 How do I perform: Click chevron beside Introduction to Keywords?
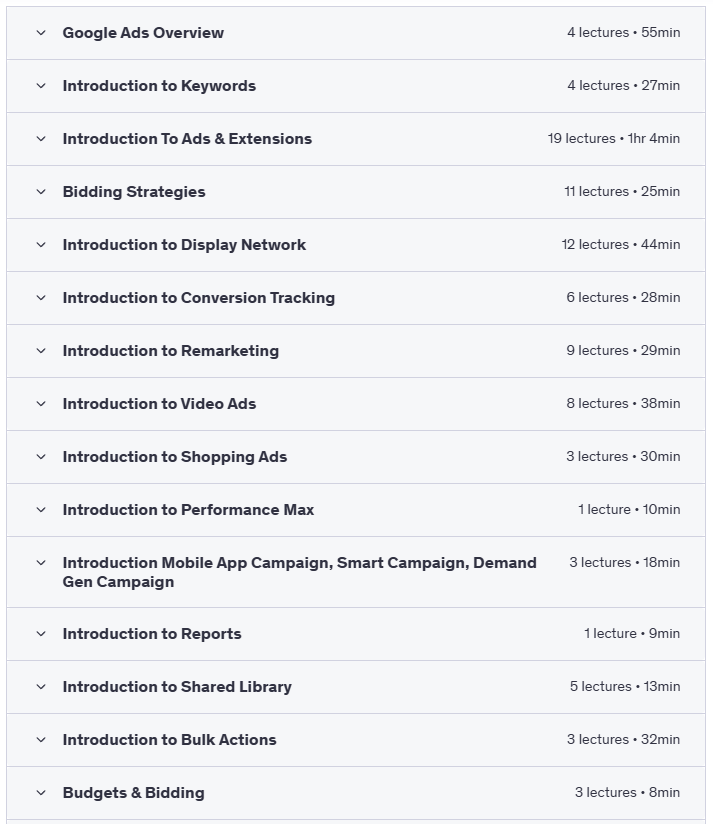pos(41,86)
